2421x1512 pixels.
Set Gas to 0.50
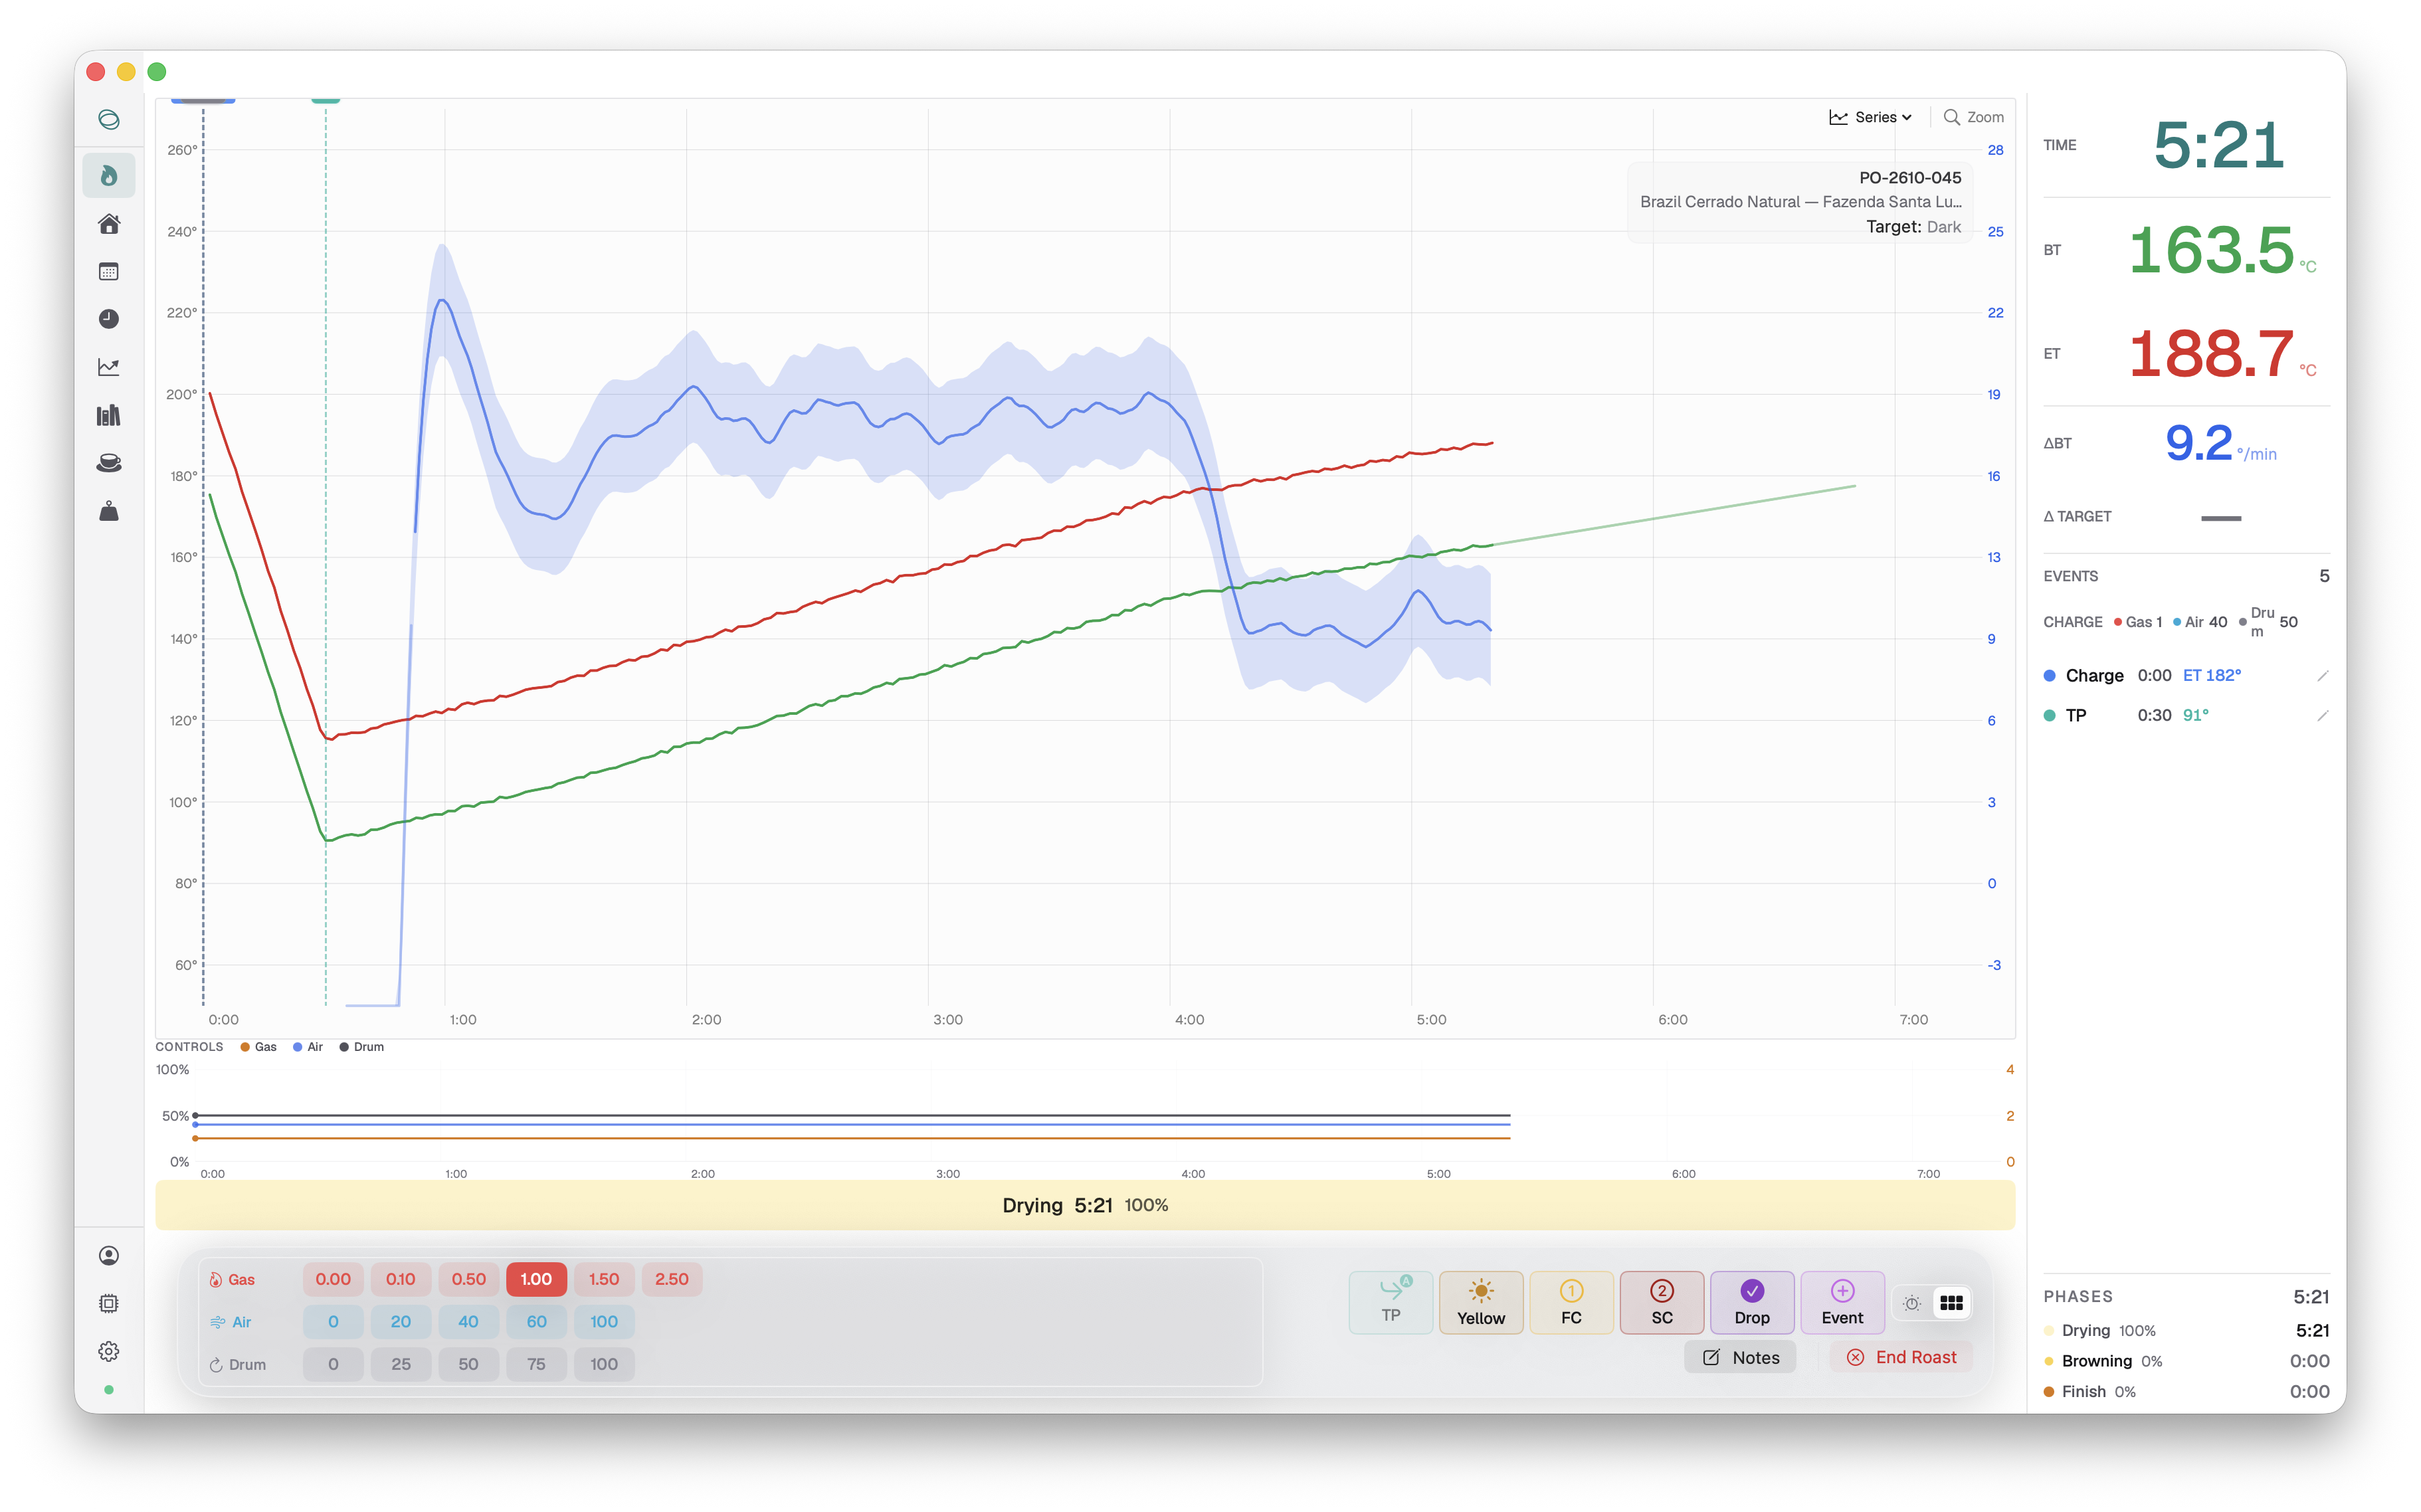[468, 1279]
